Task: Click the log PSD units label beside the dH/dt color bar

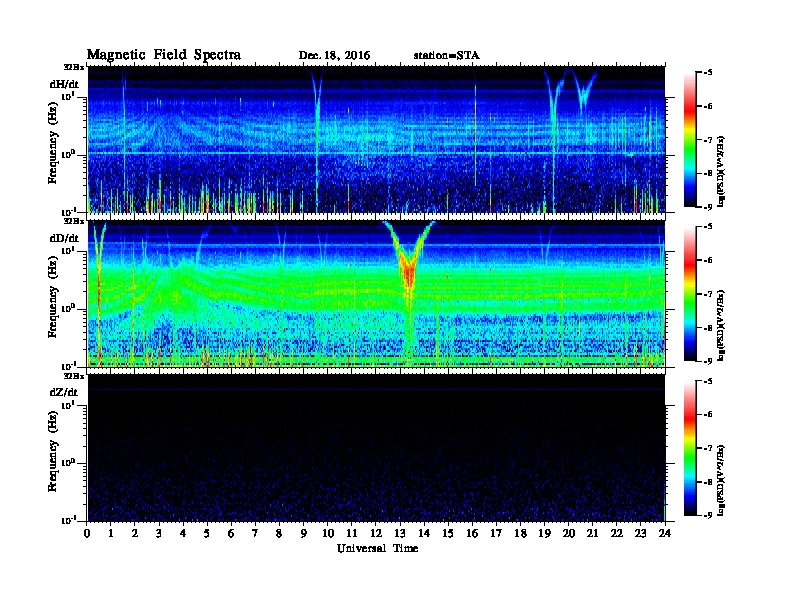Action: click(721, 171)
